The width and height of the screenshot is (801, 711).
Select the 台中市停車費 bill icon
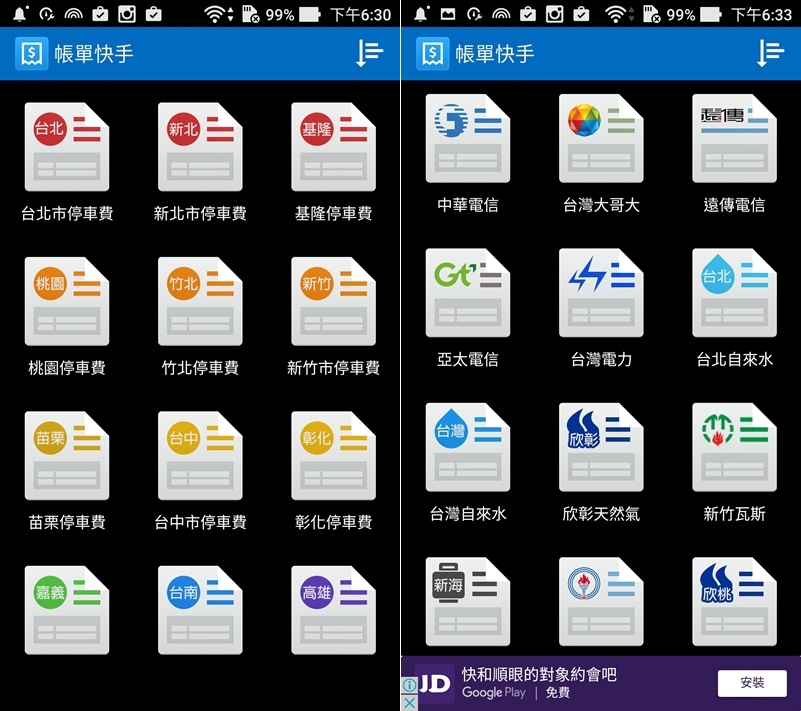click(x=200, y=456)
